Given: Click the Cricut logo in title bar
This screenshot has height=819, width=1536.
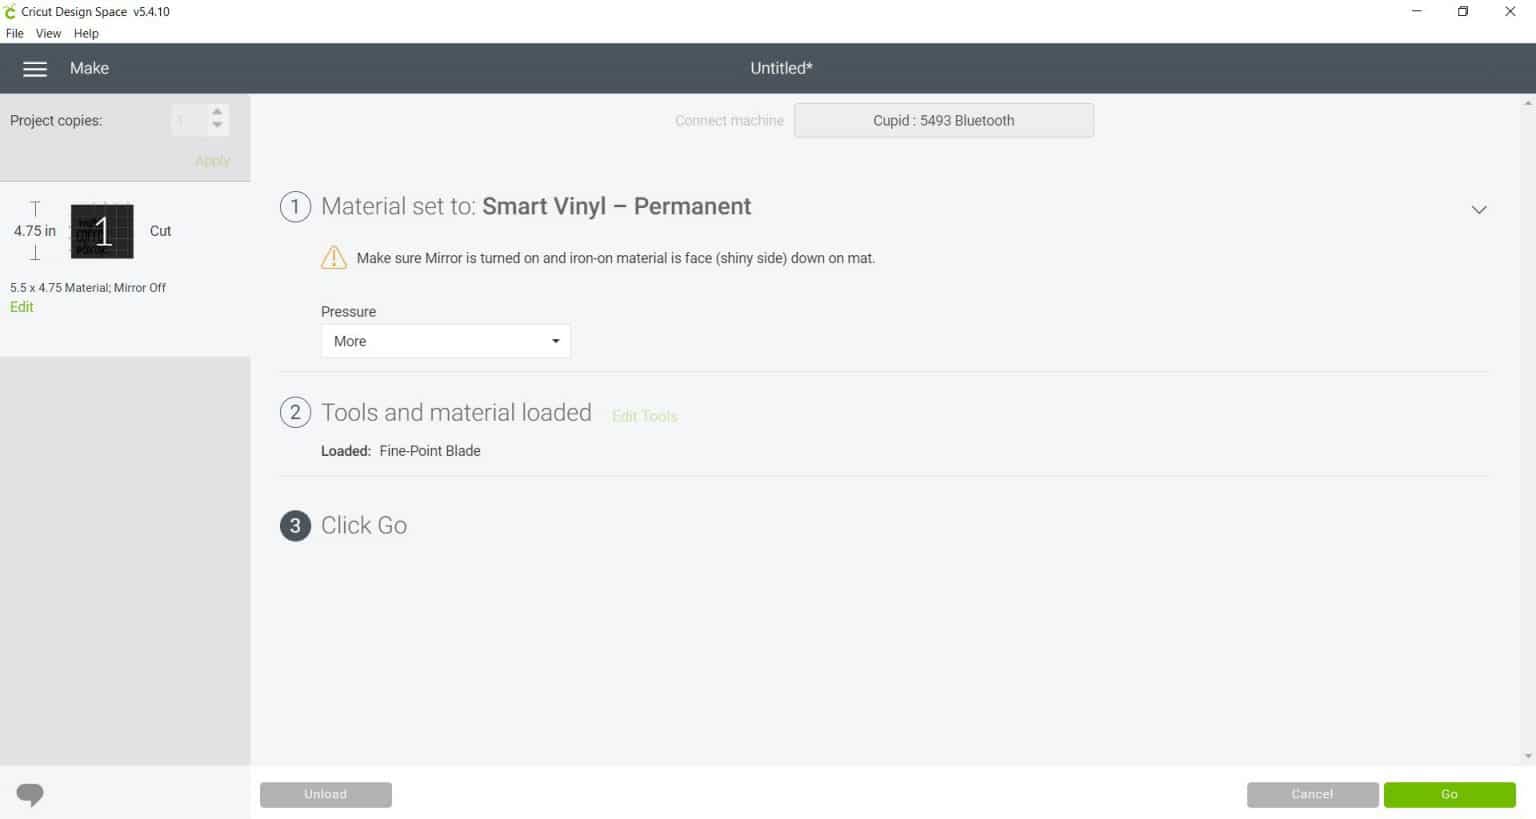Looking at the screenshot, I should [10, 12].
